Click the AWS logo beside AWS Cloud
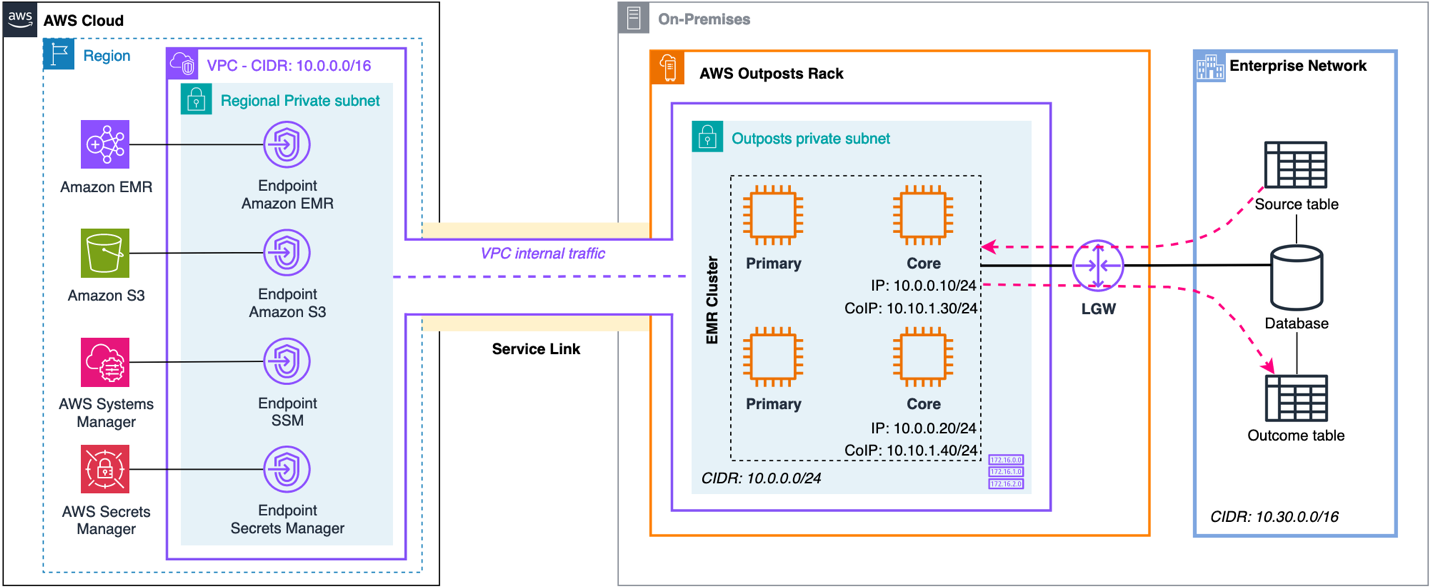Viewport: 1431px width, 587px height. pos(20,20)
